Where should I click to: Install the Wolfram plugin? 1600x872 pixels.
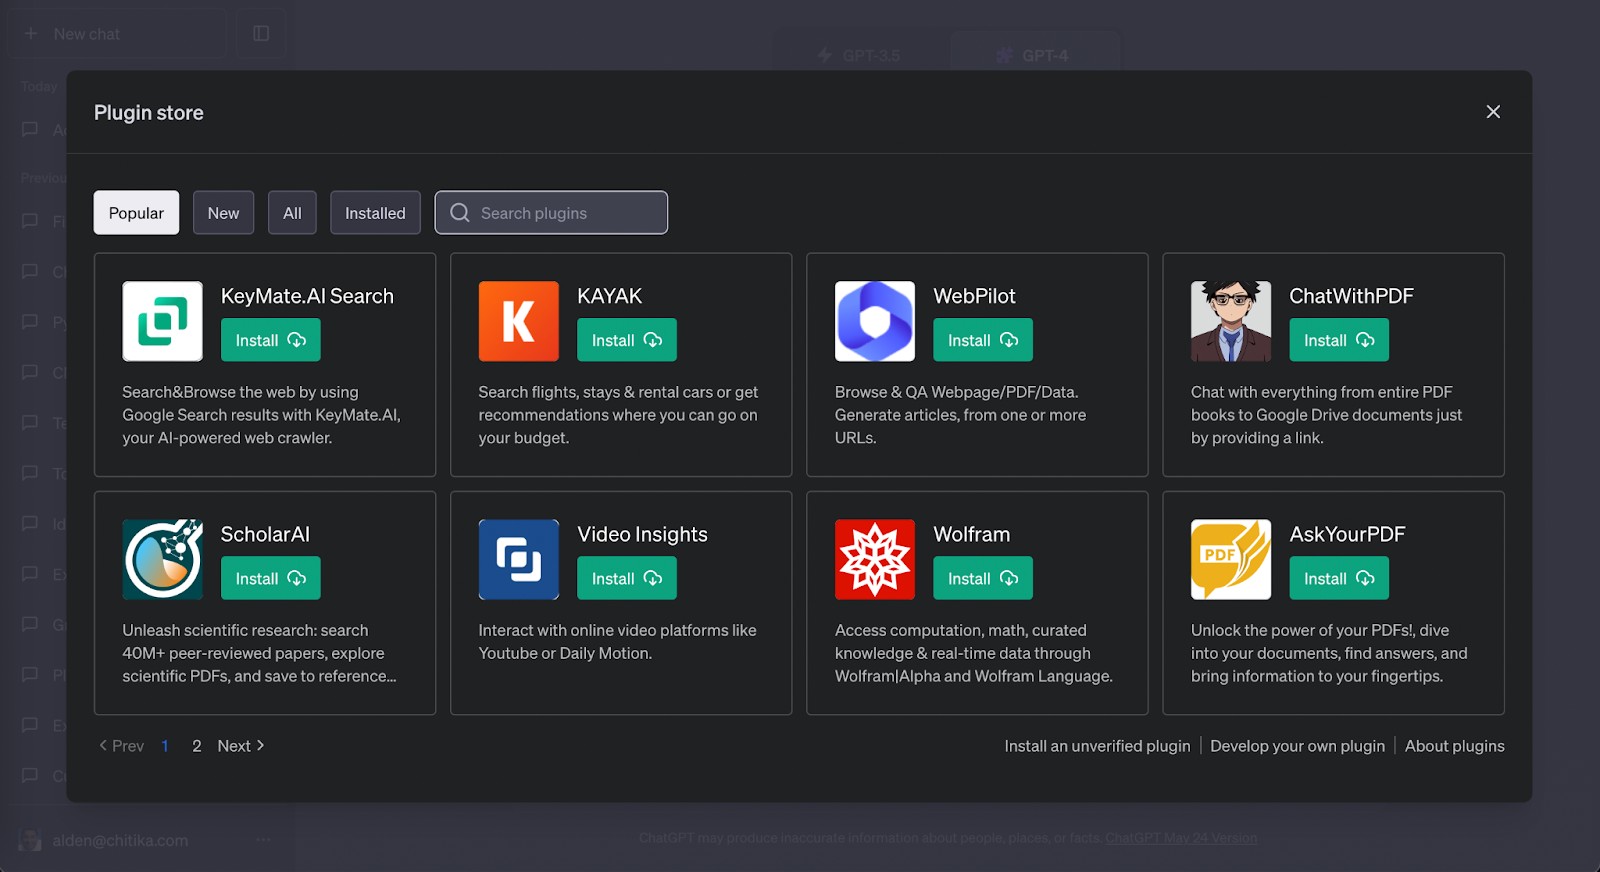click(982, 578)
